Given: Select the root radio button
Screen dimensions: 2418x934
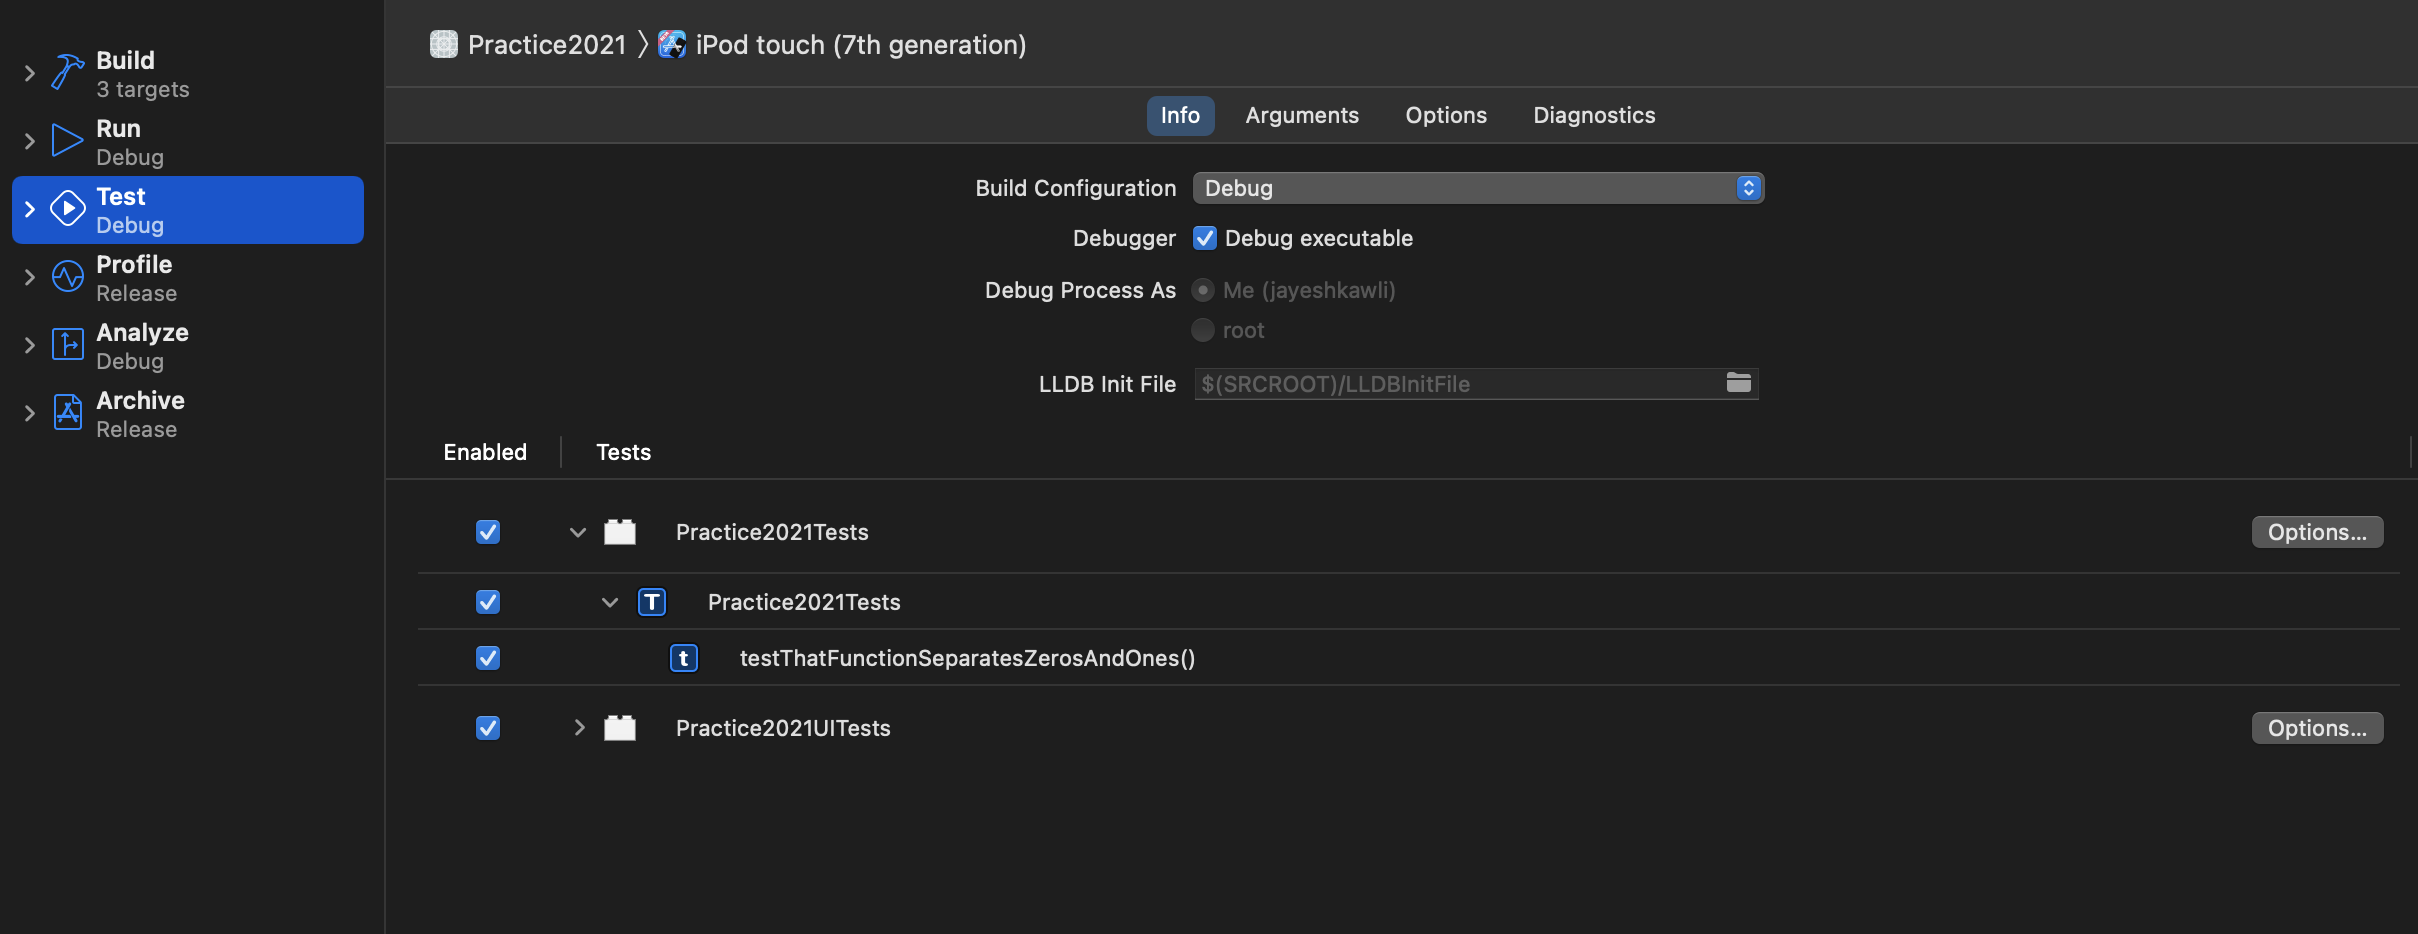Looking at the screenshot, I should pyautogui.click(x=1203, y=330).
